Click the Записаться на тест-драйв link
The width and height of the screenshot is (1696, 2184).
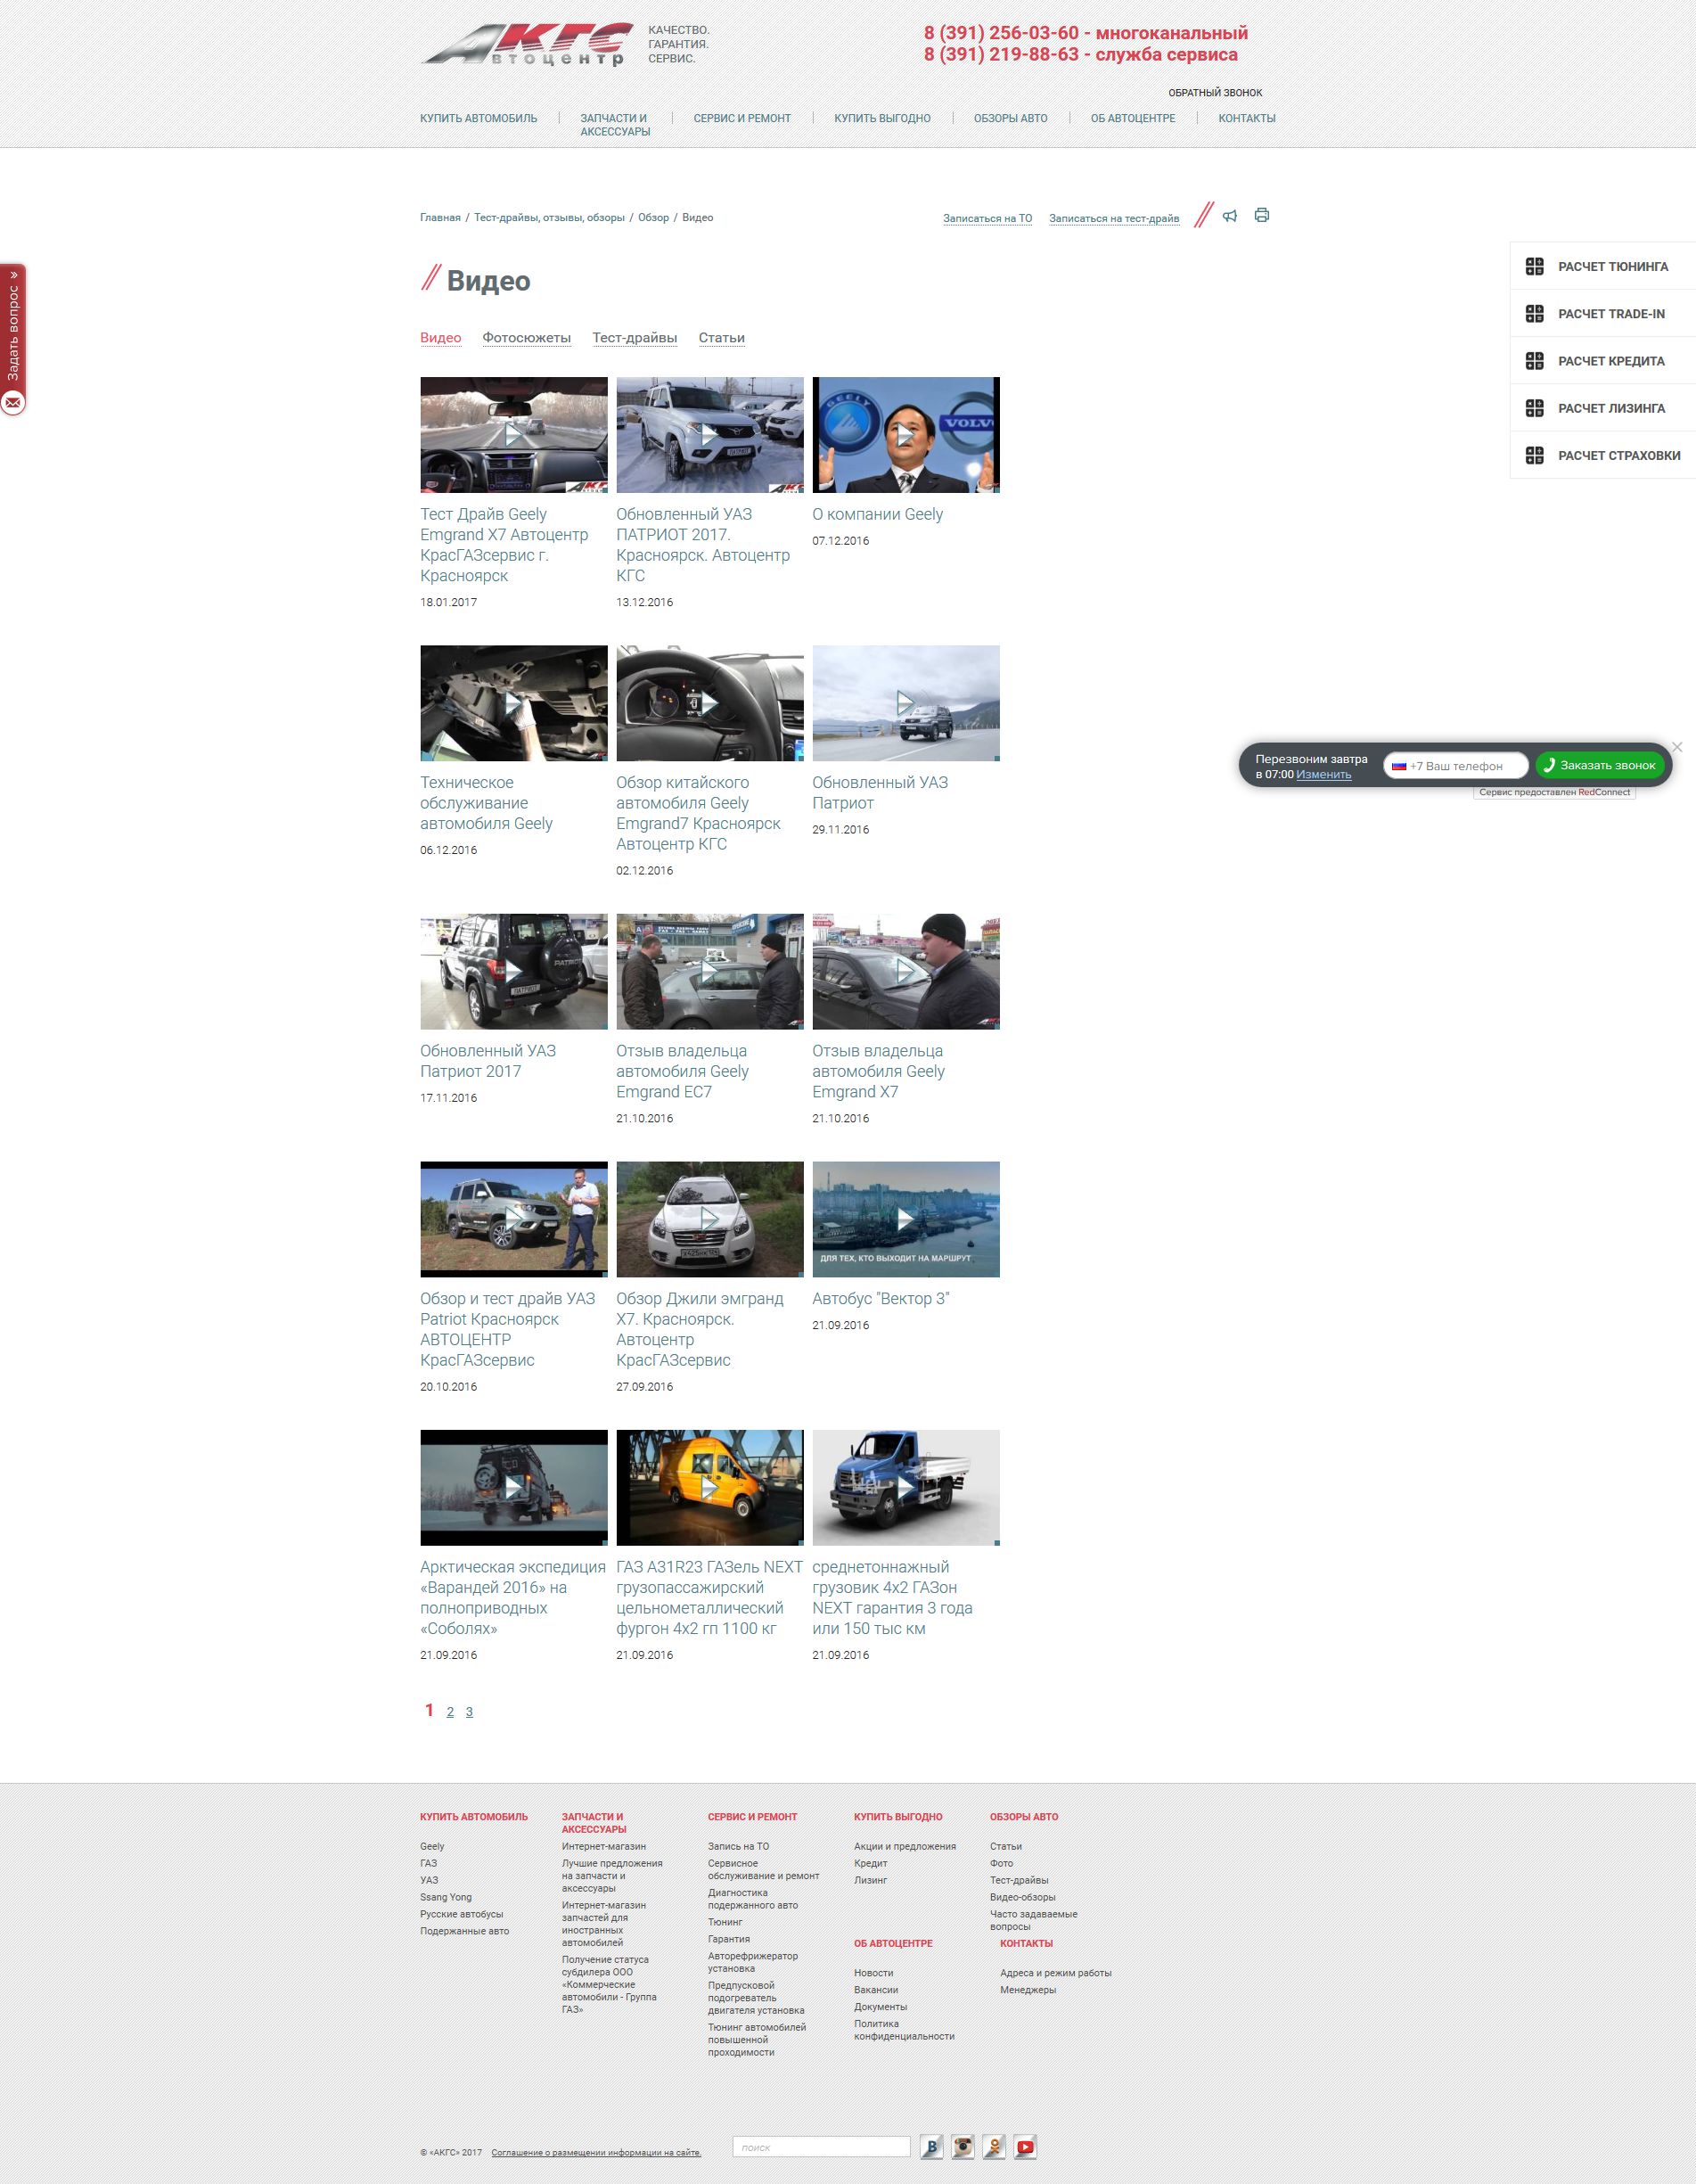coord(1114,218)
